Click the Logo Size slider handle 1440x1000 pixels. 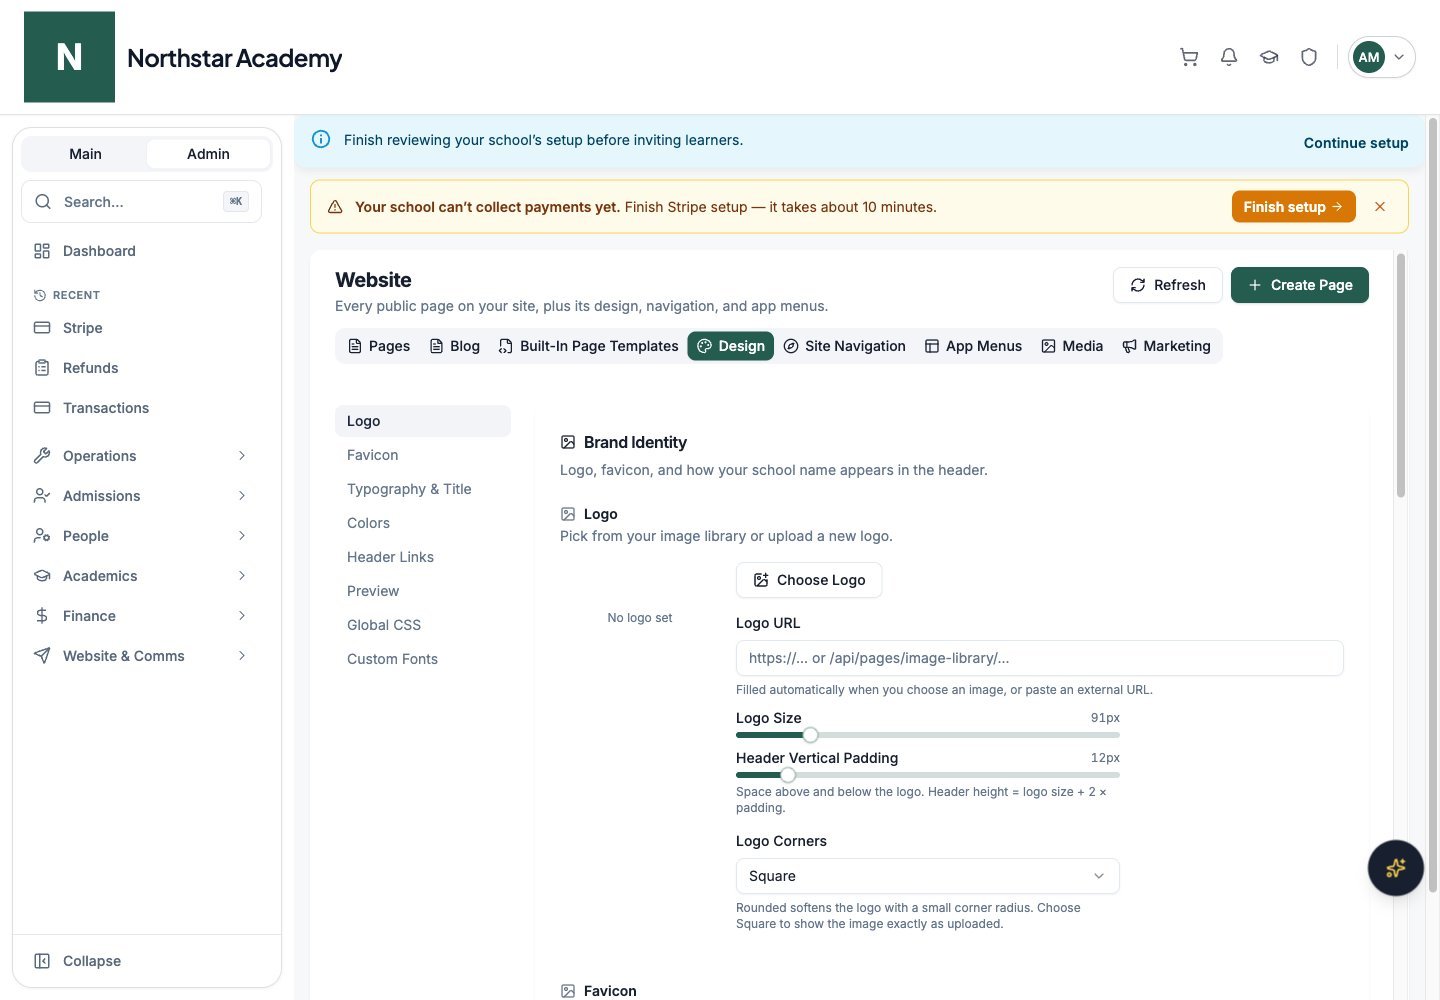click(811, 735)
